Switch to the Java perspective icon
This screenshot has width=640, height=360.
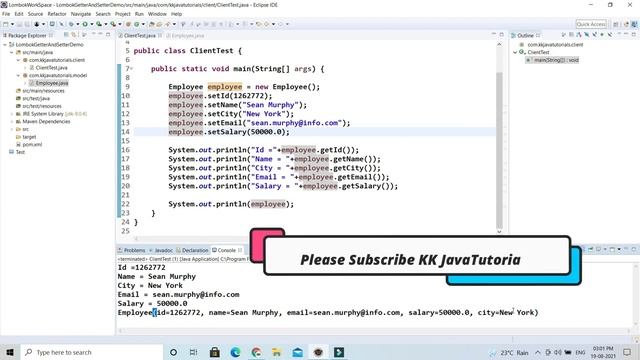point(634,24)
